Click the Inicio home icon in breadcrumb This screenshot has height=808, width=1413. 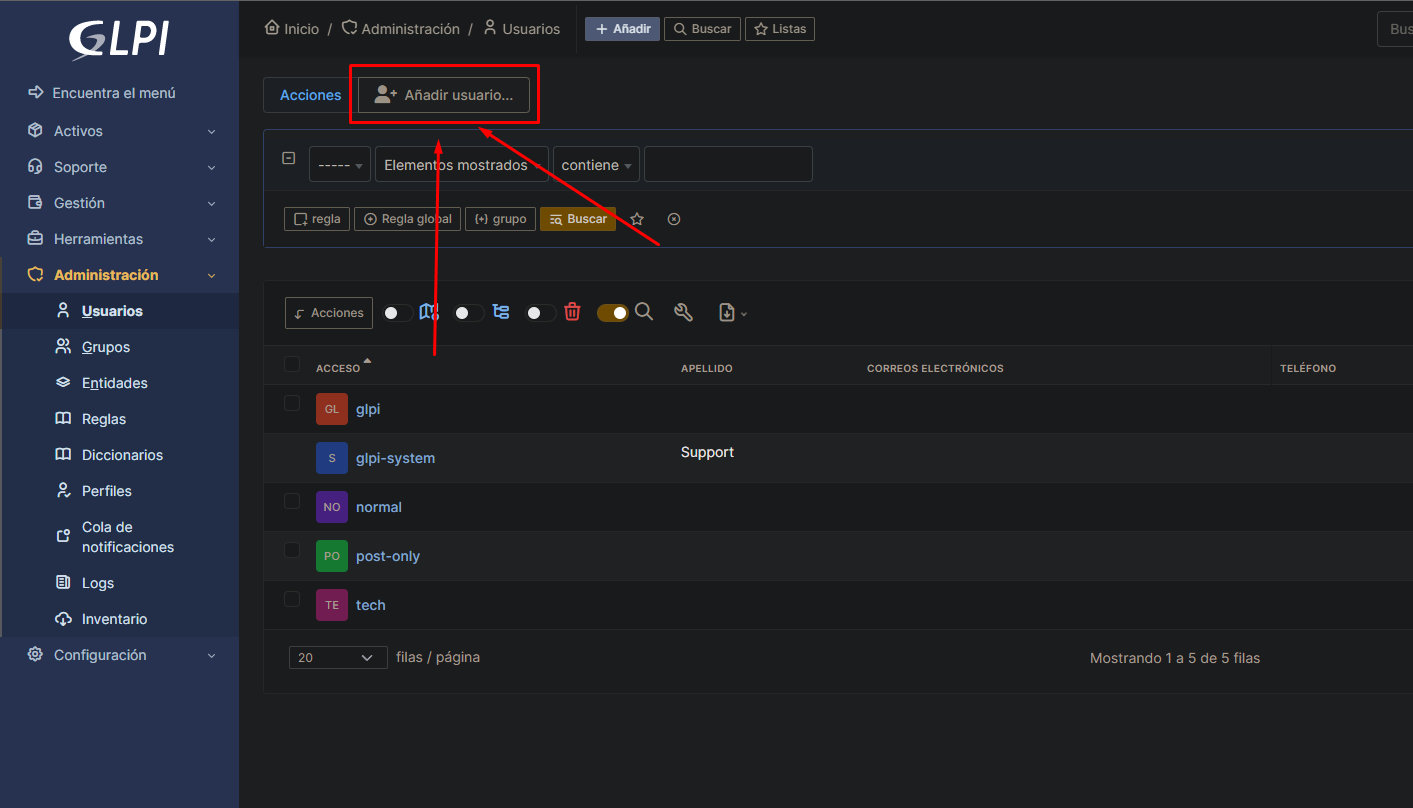272,28
